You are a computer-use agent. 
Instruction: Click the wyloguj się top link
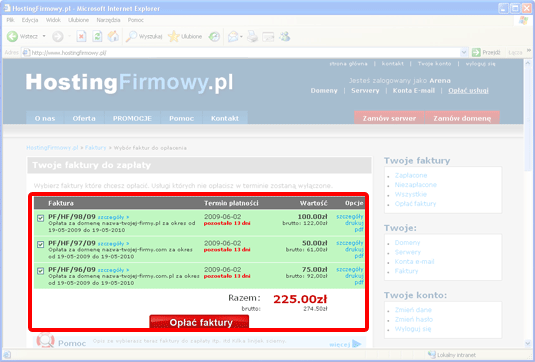coord(480,64)
